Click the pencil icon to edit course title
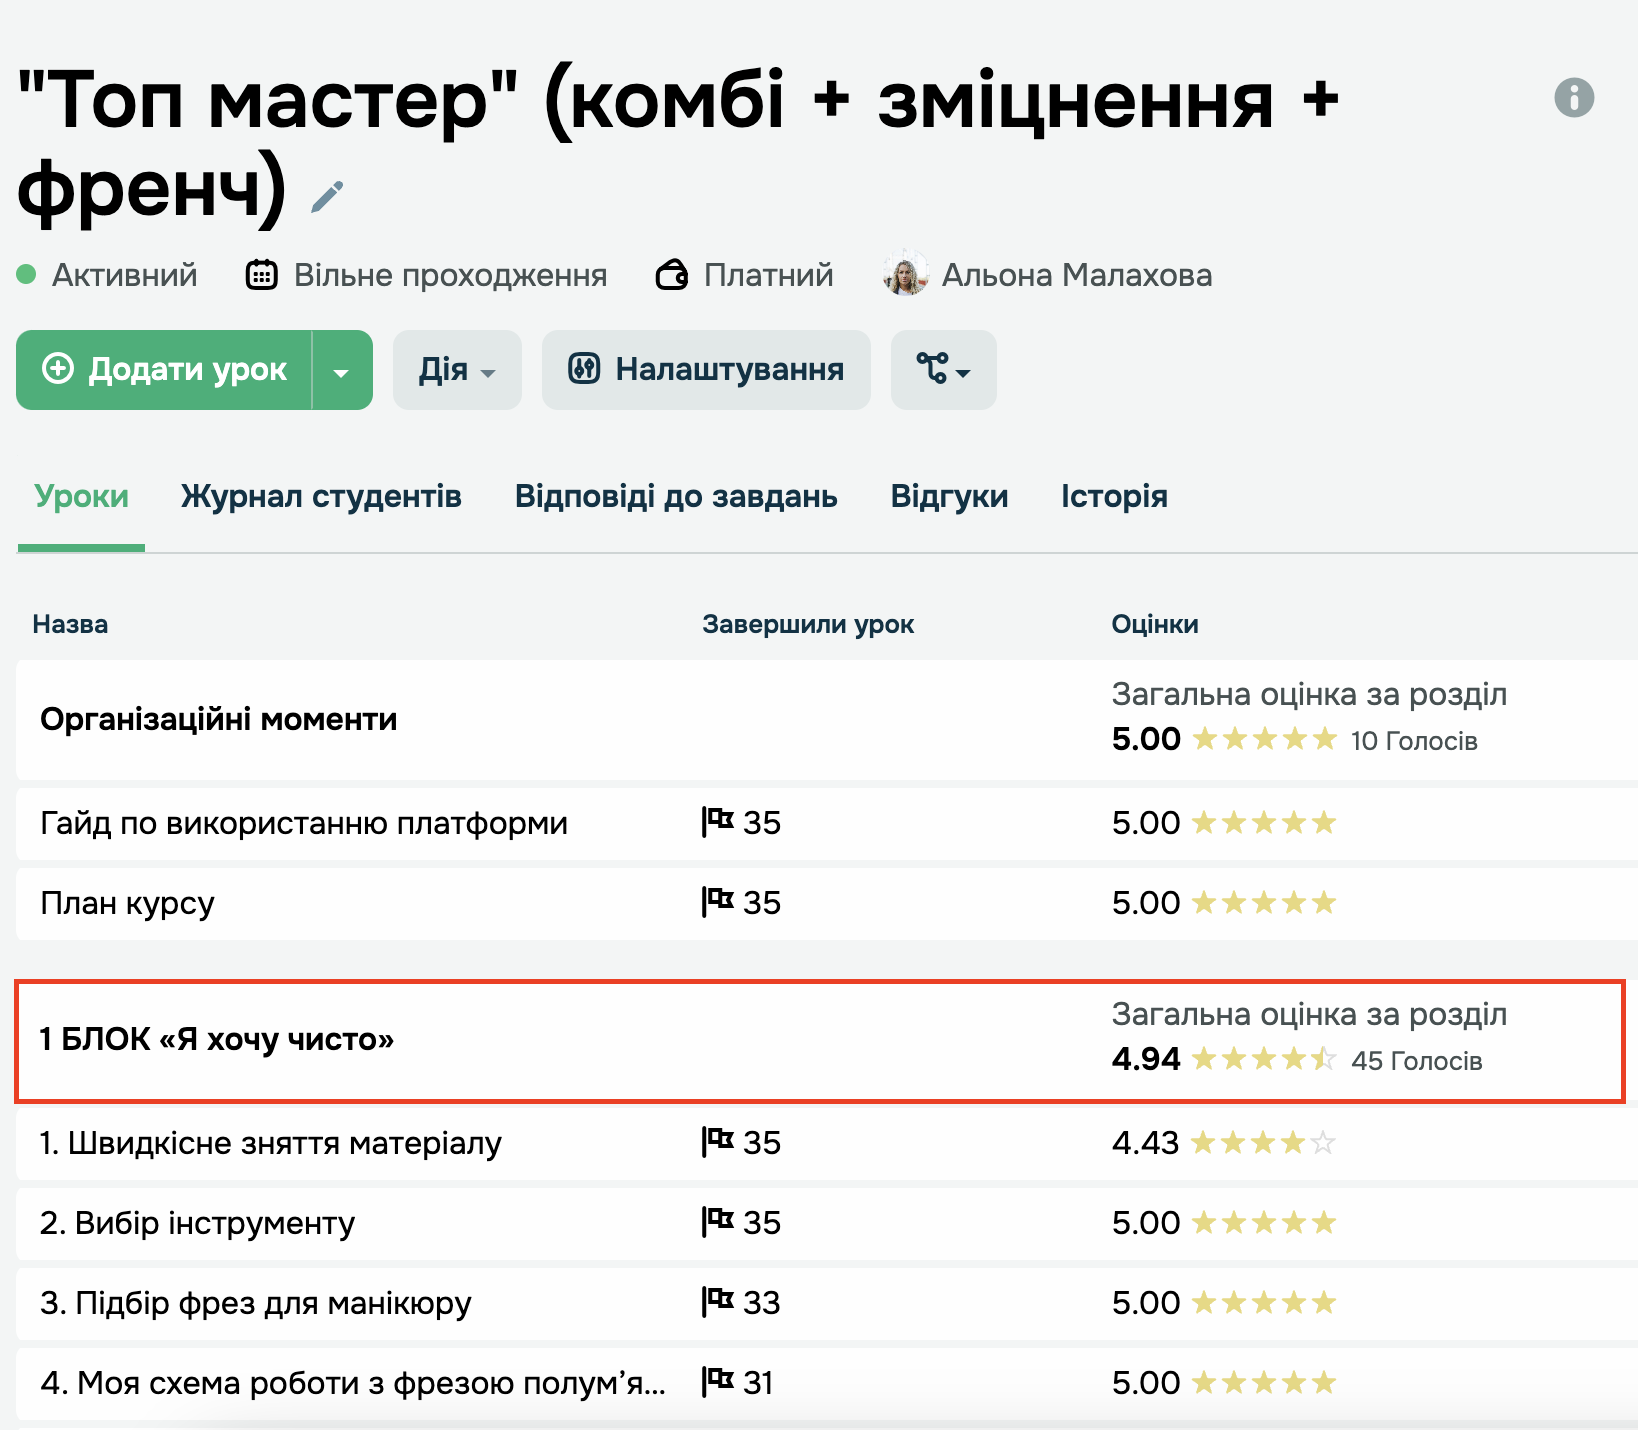This screenshot has height=1430, width=1638. point(327,197)
